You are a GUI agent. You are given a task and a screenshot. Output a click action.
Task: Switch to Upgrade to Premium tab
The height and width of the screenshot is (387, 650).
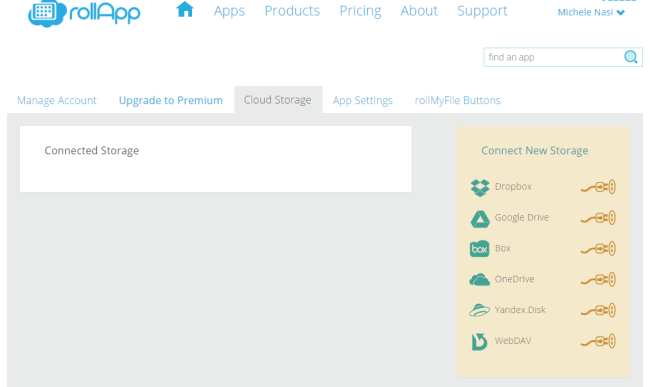click(x=171, y=101)
